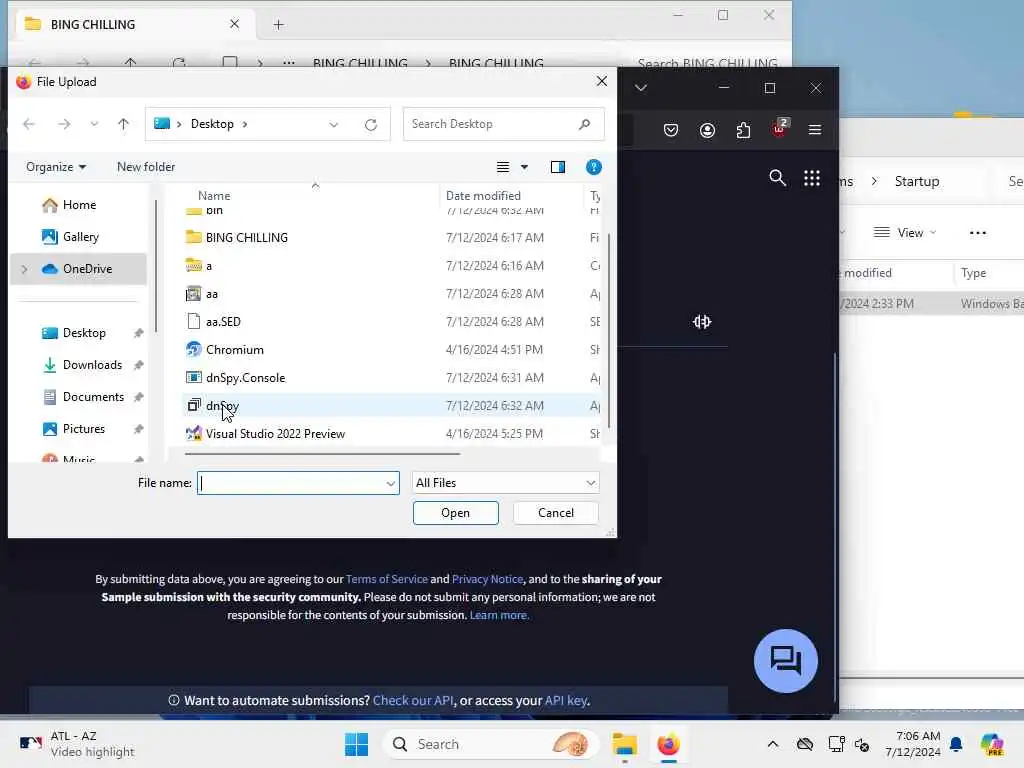Select Gallery in navigation pane
The image size is (1024, 768).
pos(80,237)
